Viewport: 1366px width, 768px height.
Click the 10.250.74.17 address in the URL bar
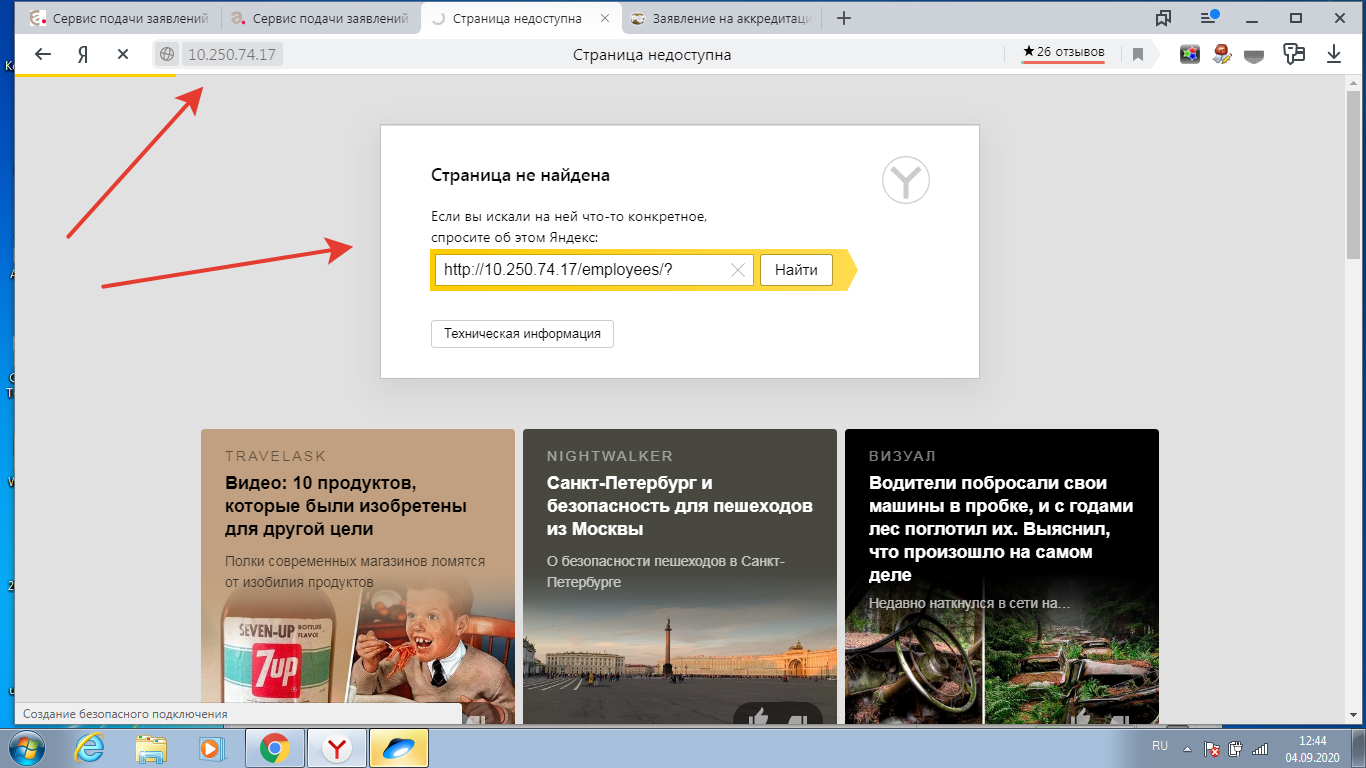click(x=232, y=55)
